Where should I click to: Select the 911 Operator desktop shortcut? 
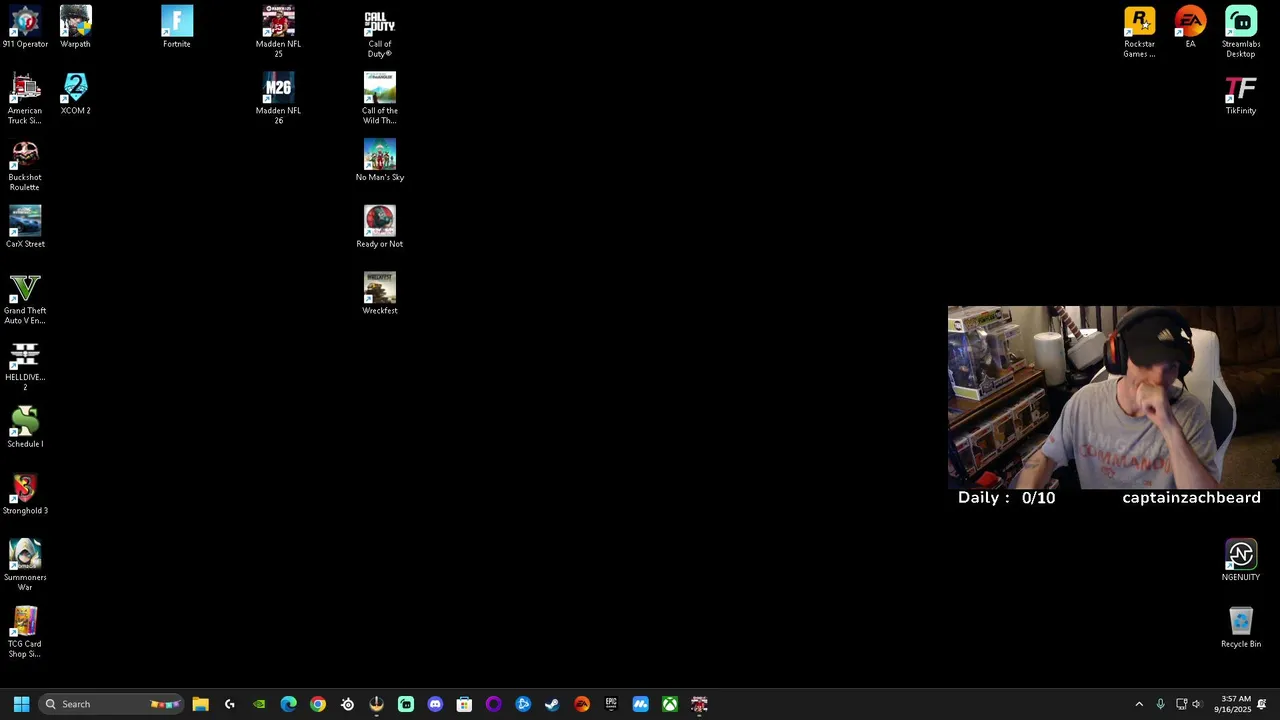point(25,27)
